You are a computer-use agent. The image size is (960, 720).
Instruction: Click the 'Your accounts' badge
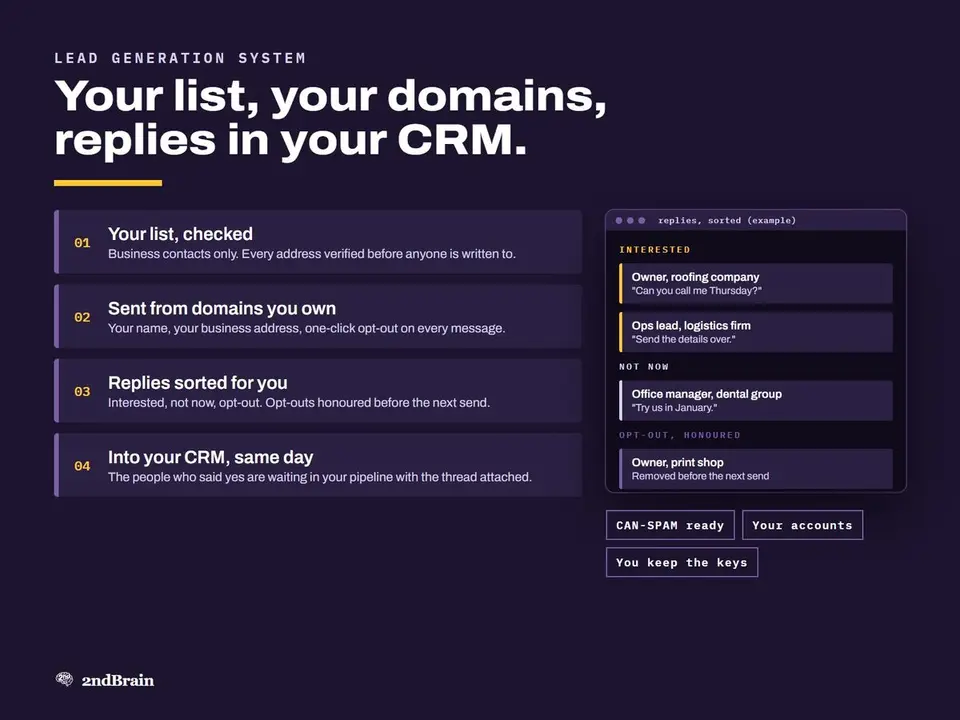pos(802,525)
